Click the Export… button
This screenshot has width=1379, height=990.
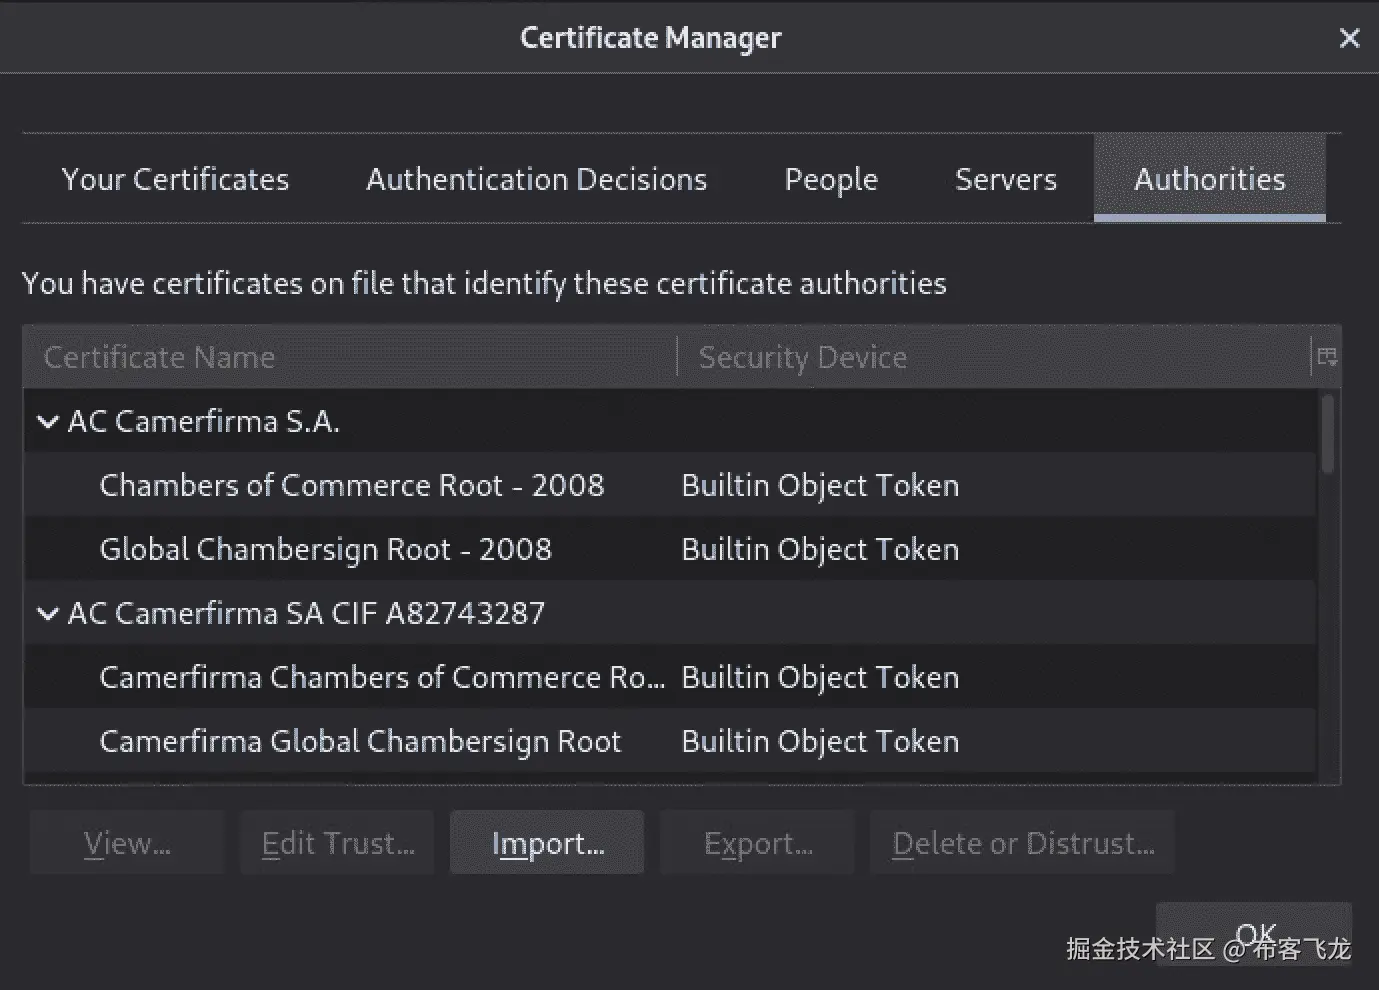pos(758,843)
